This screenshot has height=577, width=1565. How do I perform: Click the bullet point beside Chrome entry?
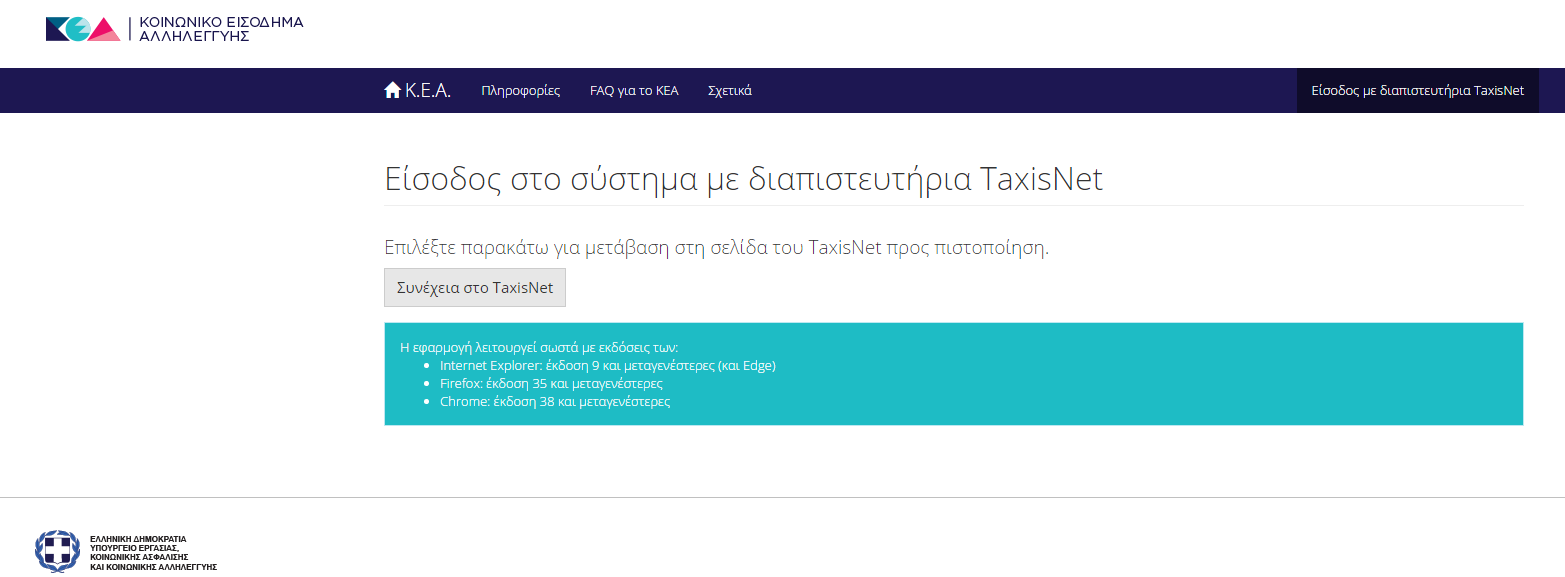click(428, 402)
